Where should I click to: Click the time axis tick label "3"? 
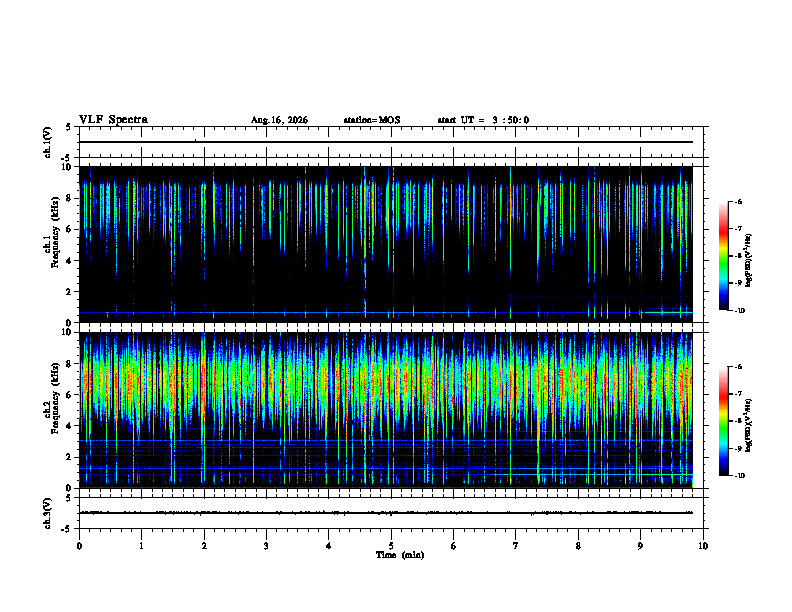coord(266,546)
